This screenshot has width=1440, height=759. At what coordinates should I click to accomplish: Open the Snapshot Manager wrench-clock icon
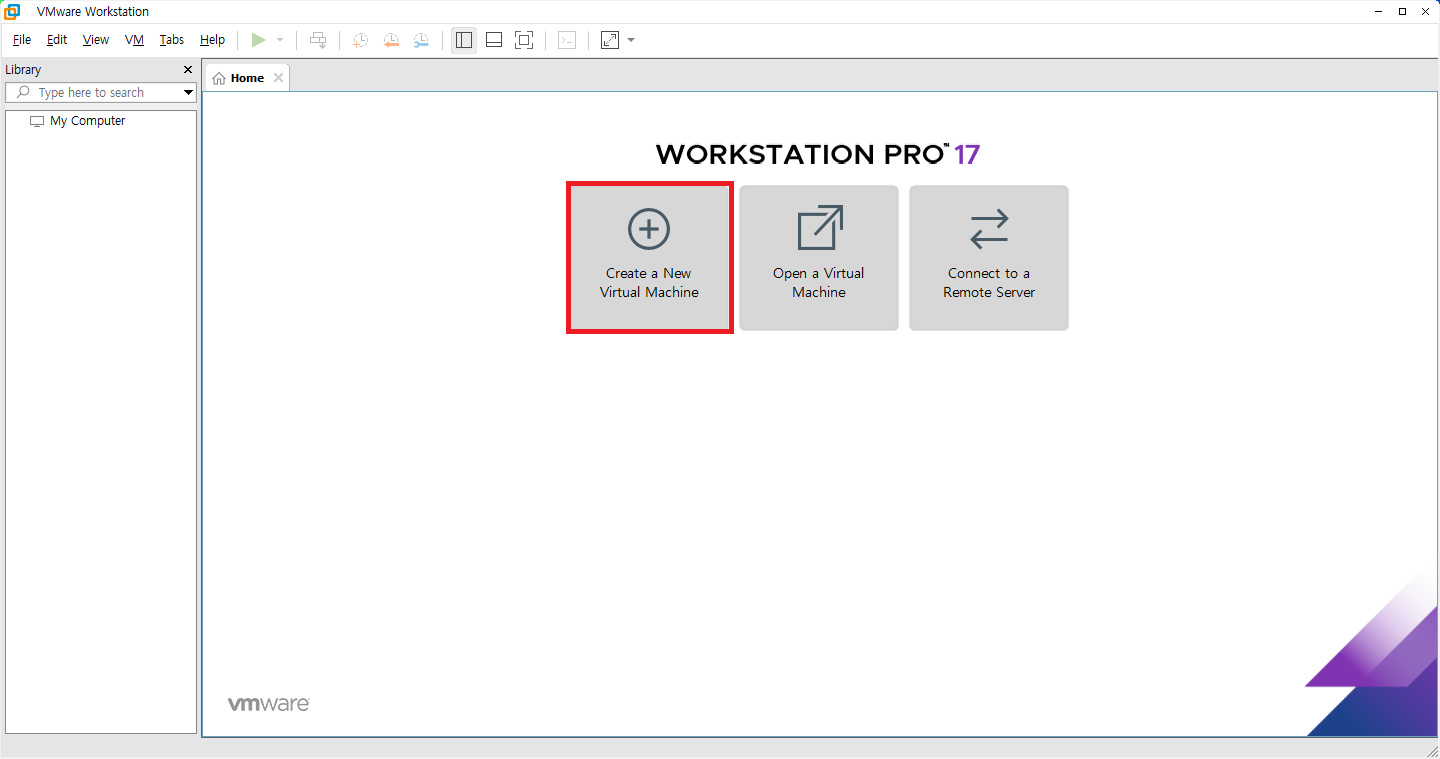pos(422,40)
